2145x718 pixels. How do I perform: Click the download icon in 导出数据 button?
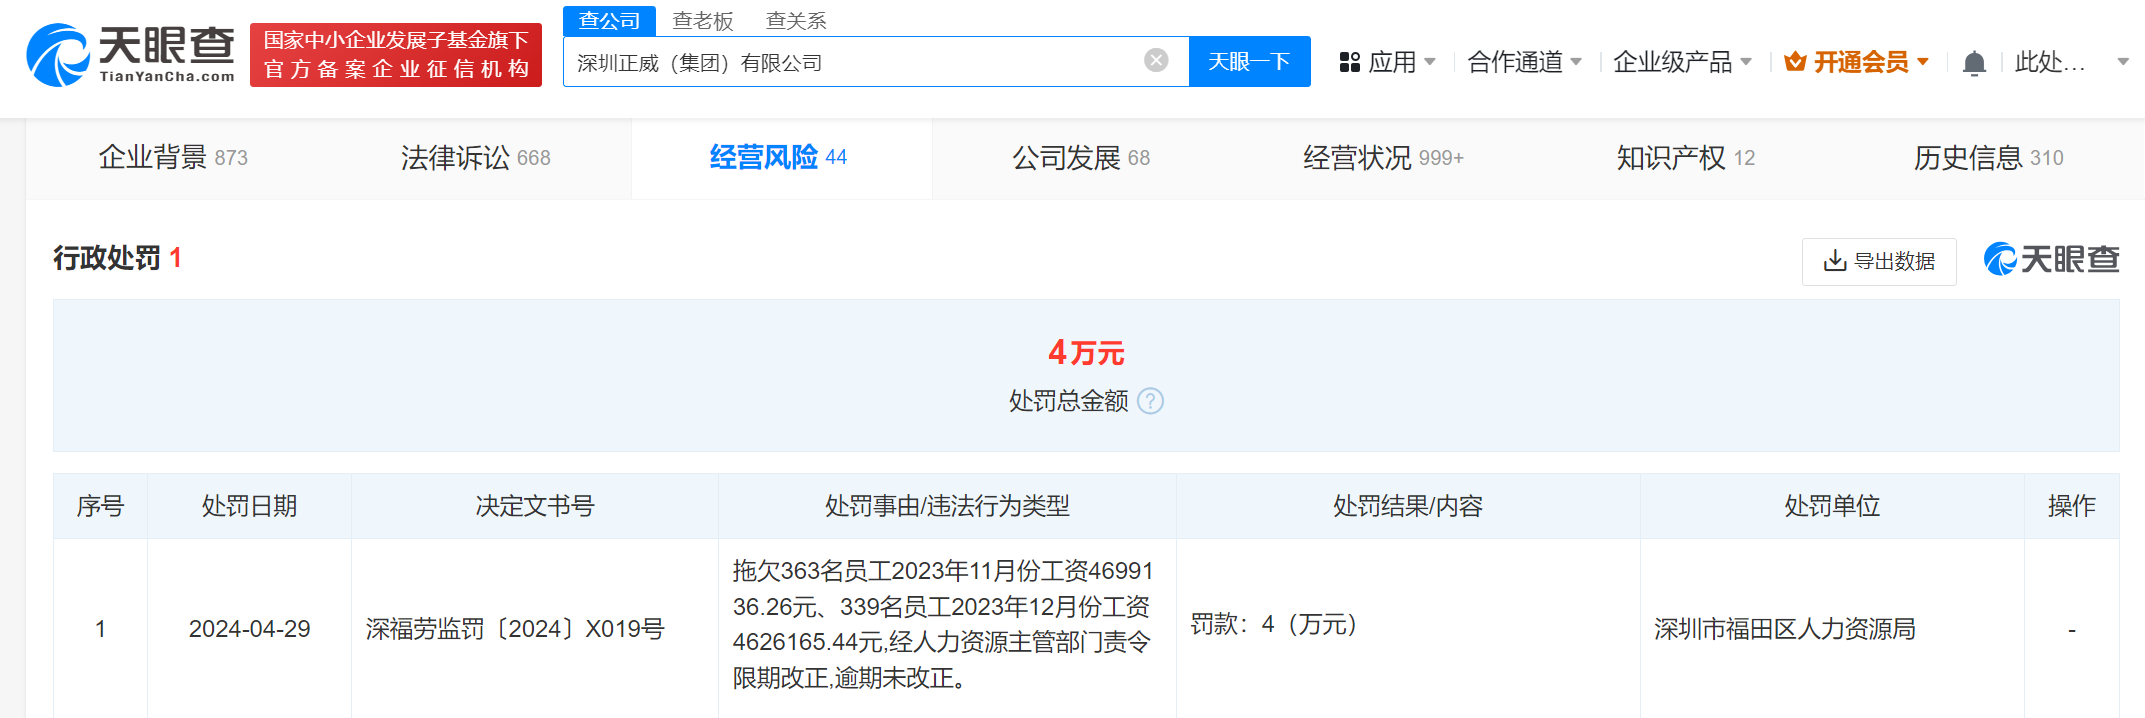1835,261
